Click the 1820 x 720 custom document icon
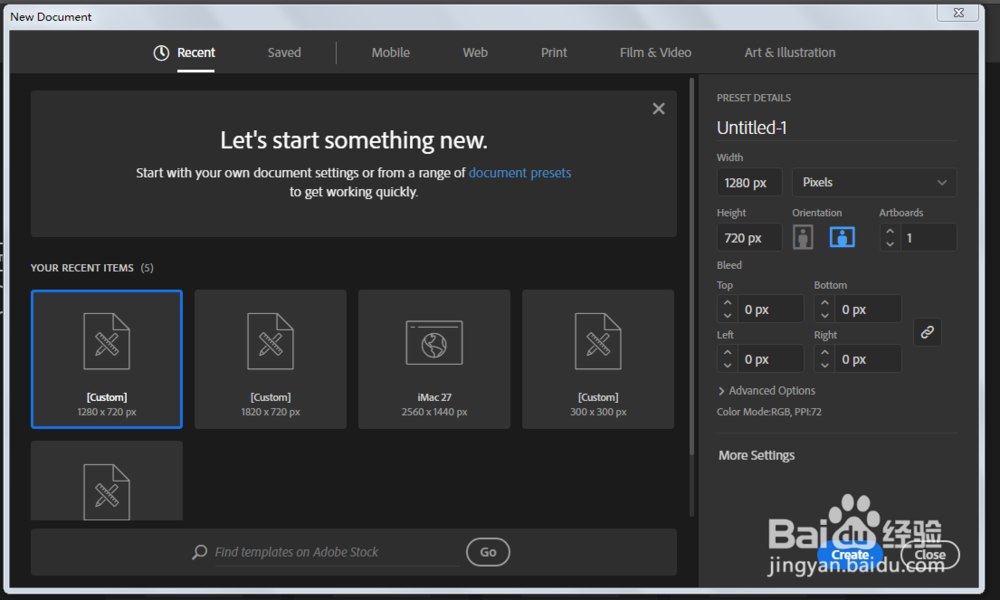1000x600 pixels. tap(270, 341)
